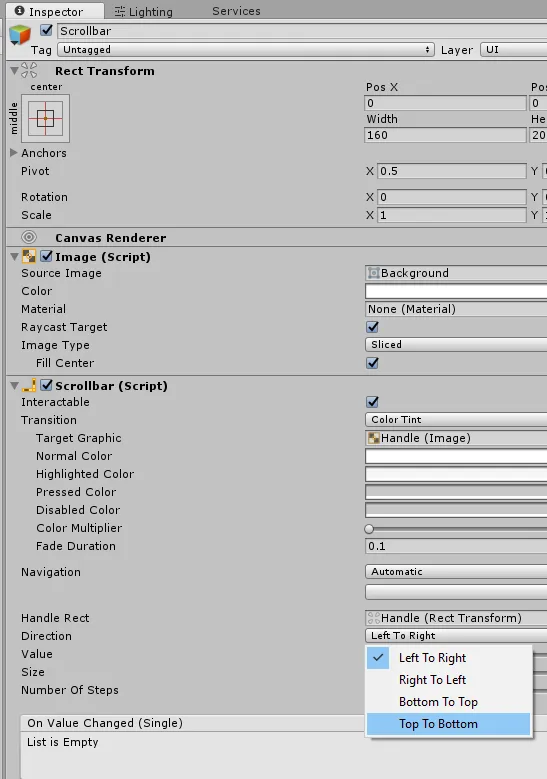Viewport: 547px width, 779px height.
Task: Collapse the Scrollbar (Script) component
Action: (14, 386)
